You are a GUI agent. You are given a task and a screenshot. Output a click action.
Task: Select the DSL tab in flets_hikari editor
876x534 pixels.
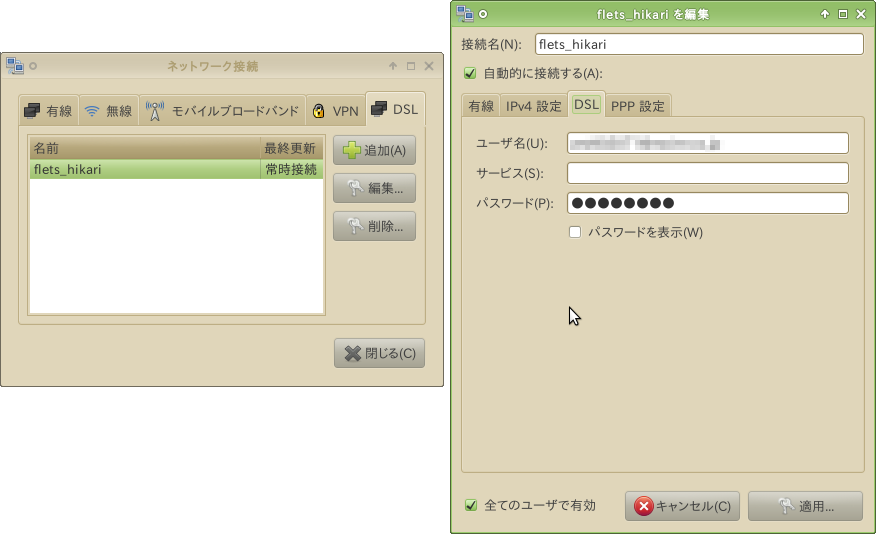[x=586, y=104]
